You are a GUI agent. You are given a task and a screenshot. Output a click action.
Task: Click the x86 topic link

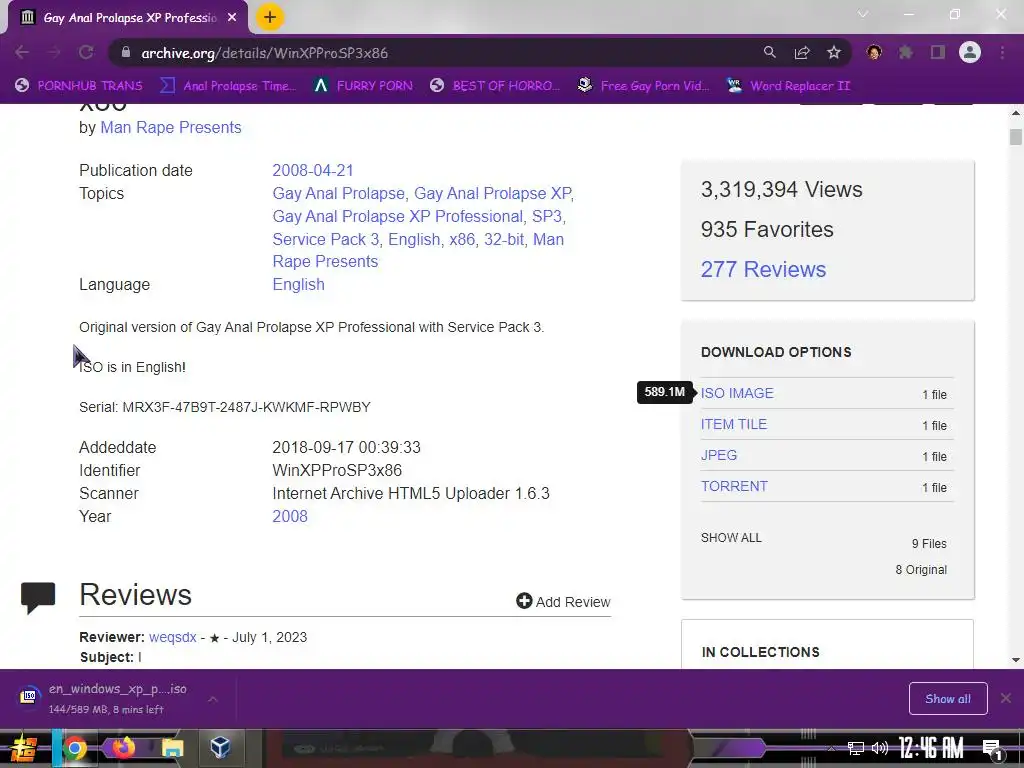click(x=462, y=239)
